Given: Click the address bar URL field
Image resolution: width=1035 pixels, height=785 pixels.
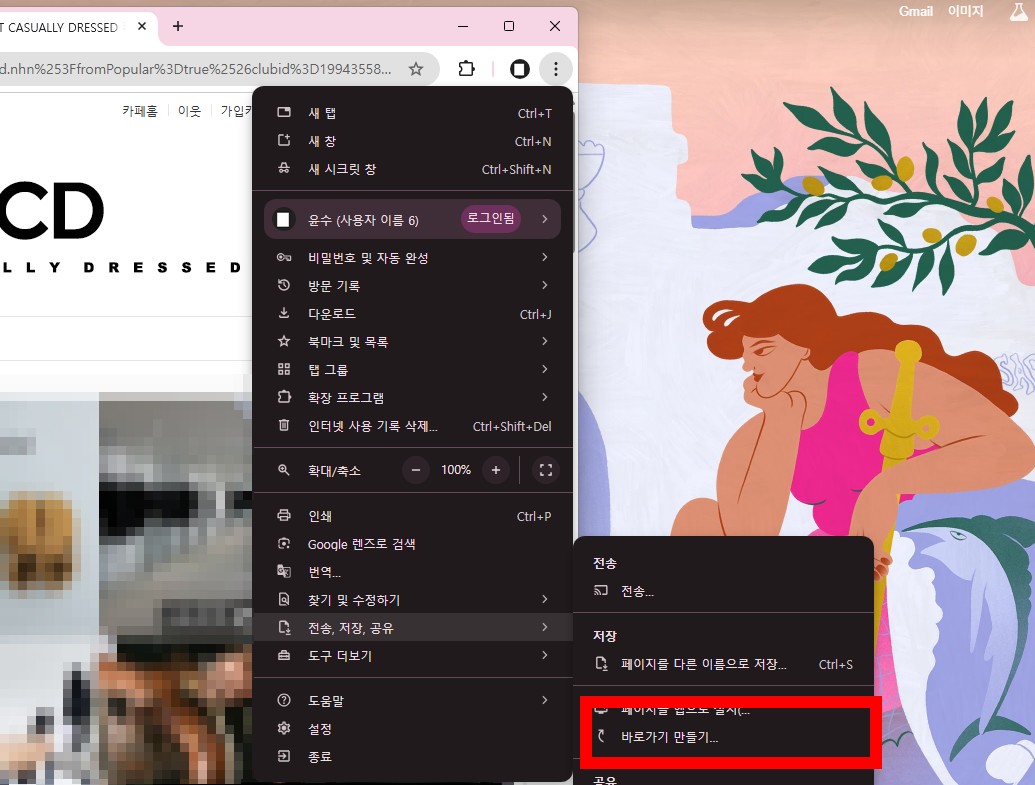Looking at the screenshot, I should [x=200, y=69].
